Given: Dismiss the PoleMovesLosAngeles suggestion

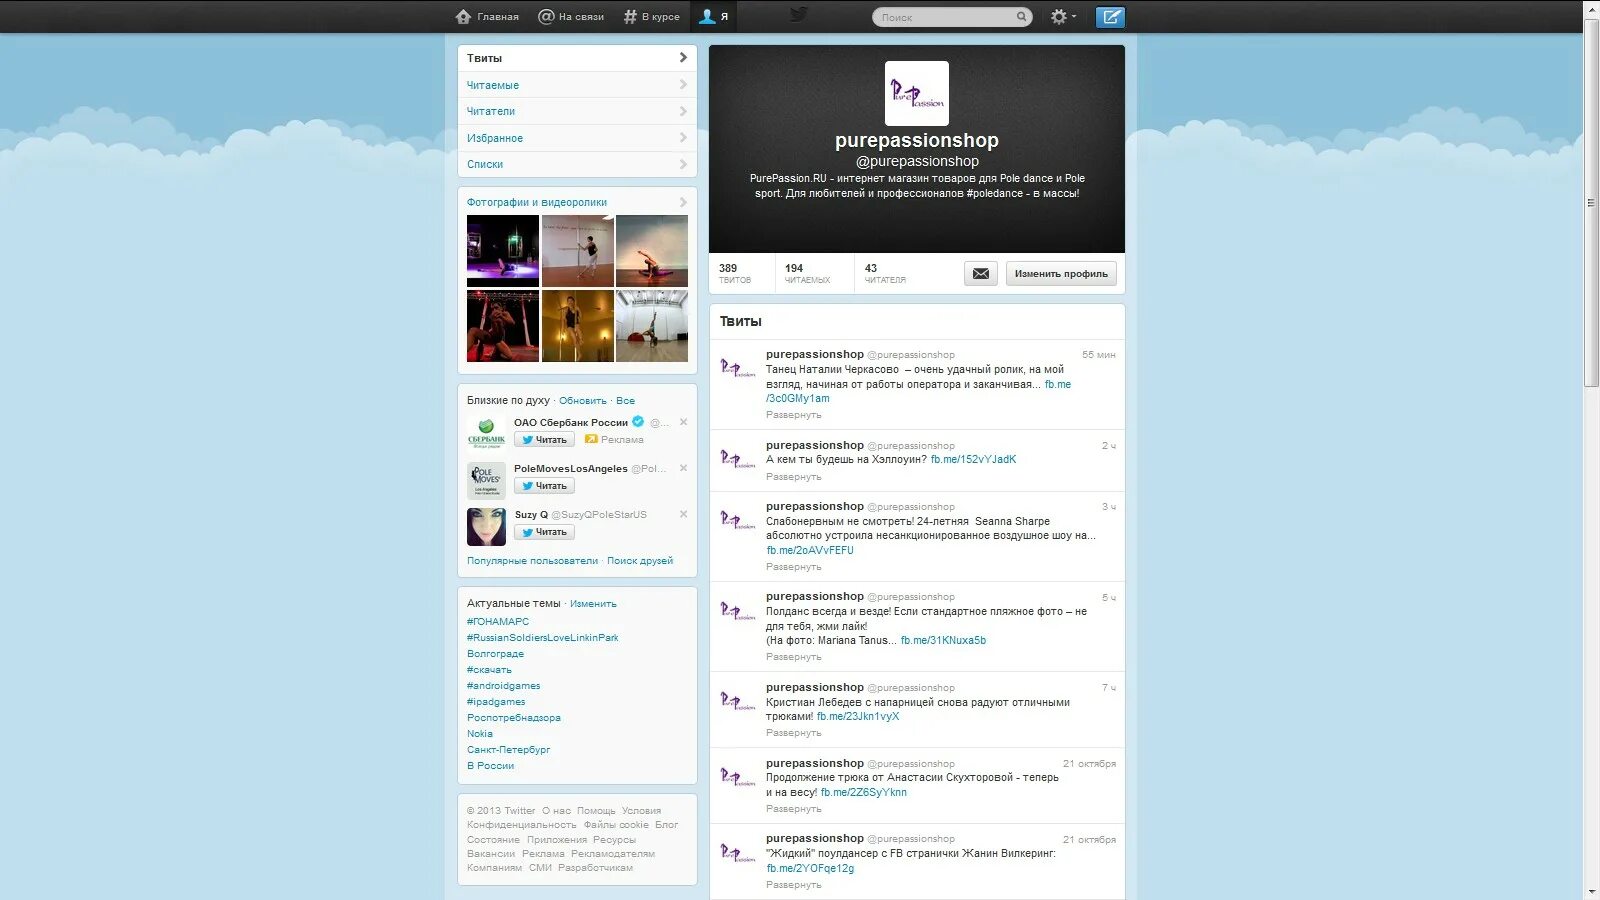Looking at the screenshot, I should [x=684, y=468].
